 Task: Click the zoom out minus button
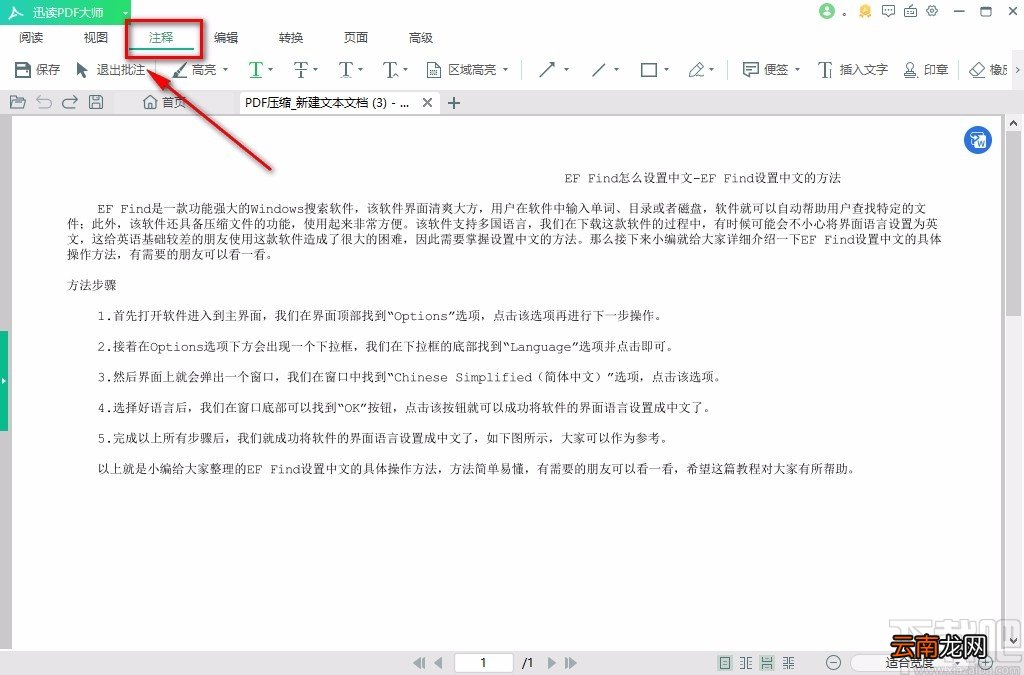pos(833,663)
